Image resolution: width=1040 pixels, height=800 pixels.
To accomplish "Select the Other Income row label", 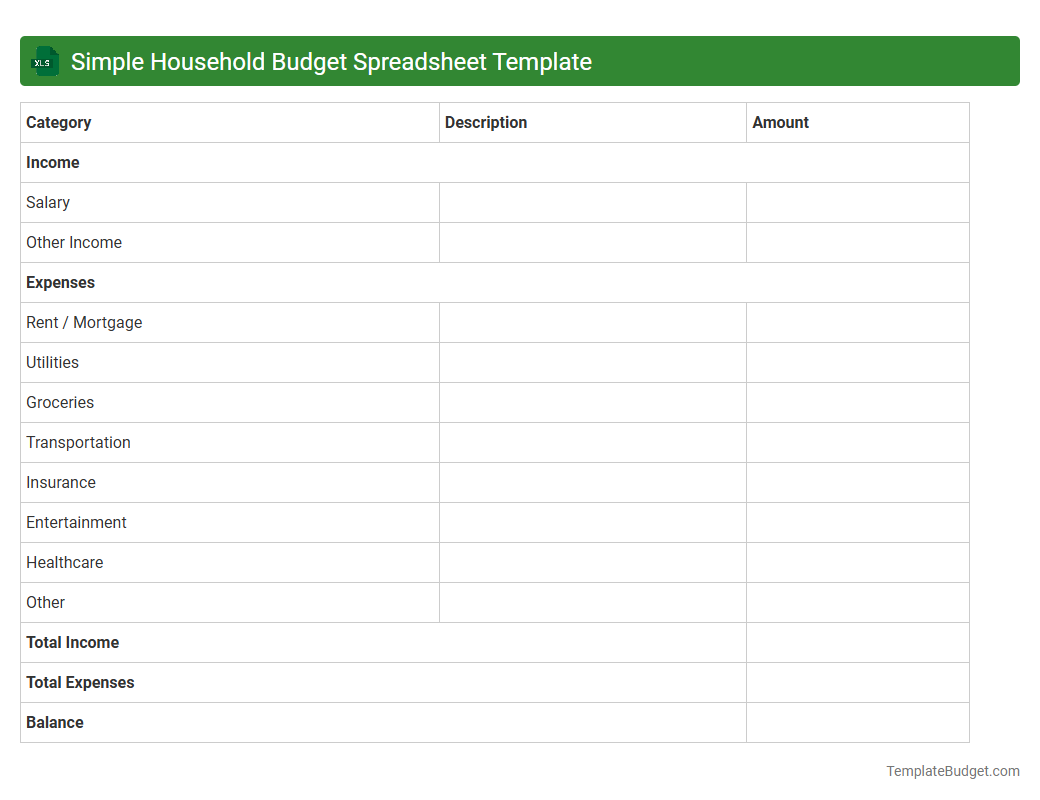I will pos(74,242).
